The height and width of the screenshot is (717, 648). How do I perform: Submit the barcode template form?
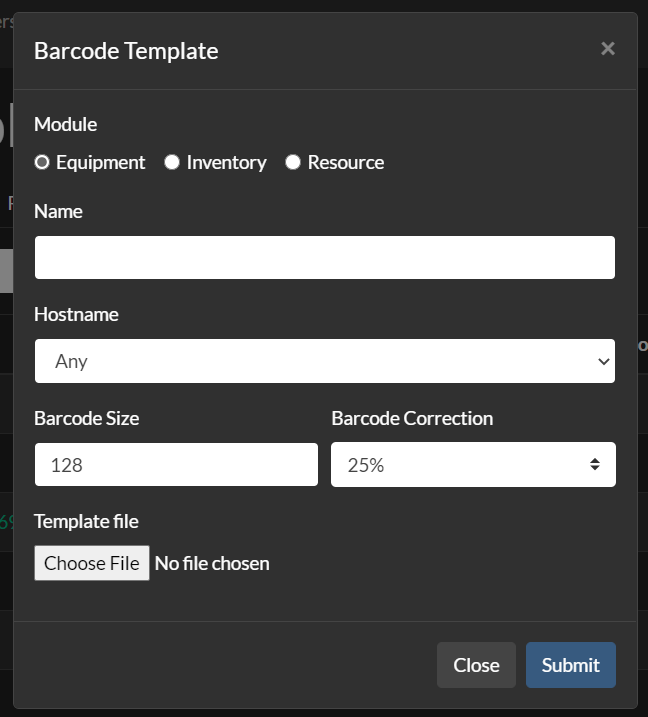571,665
